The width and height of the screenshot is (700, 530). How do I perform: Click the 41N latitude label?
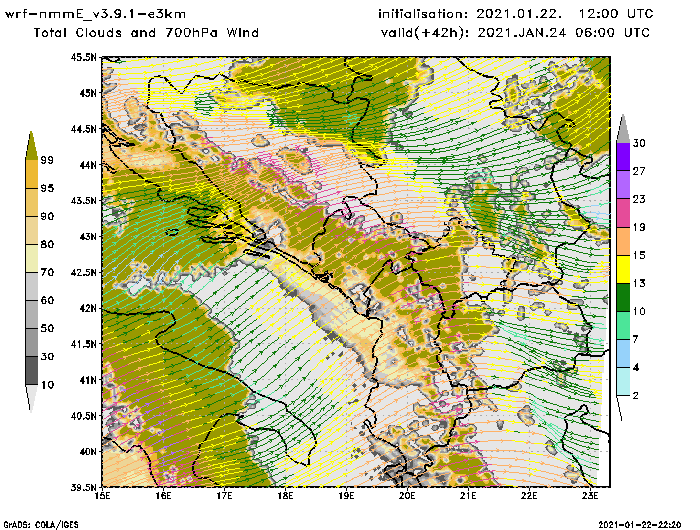click(88, 380)
